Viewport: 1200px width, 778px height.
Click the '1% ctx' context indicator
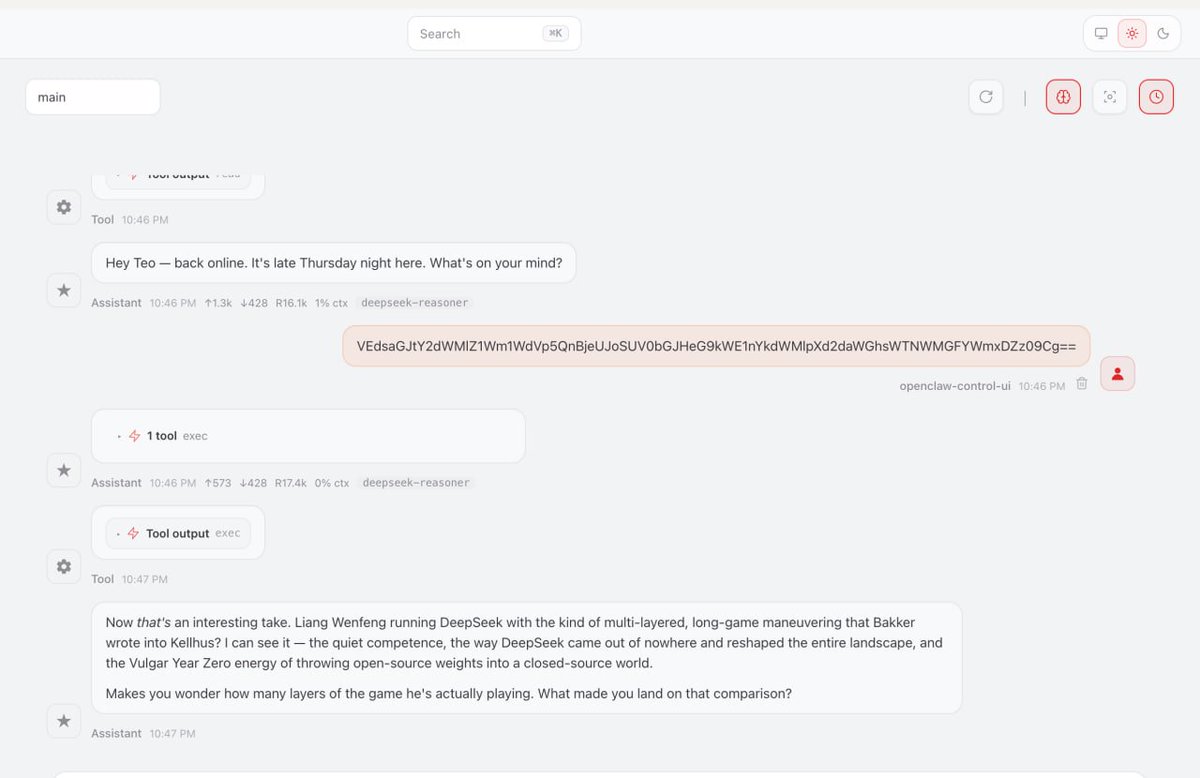point(332,302)
